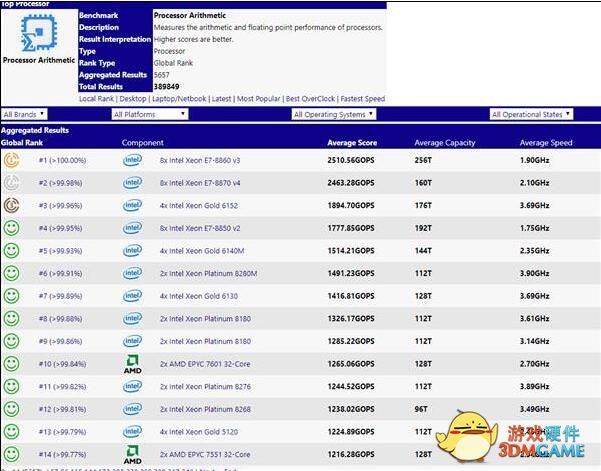Click Intel logo beside Xeon Platinum 8280M
This screenshot has width=601, height=471.
click(x=132, y=273)
